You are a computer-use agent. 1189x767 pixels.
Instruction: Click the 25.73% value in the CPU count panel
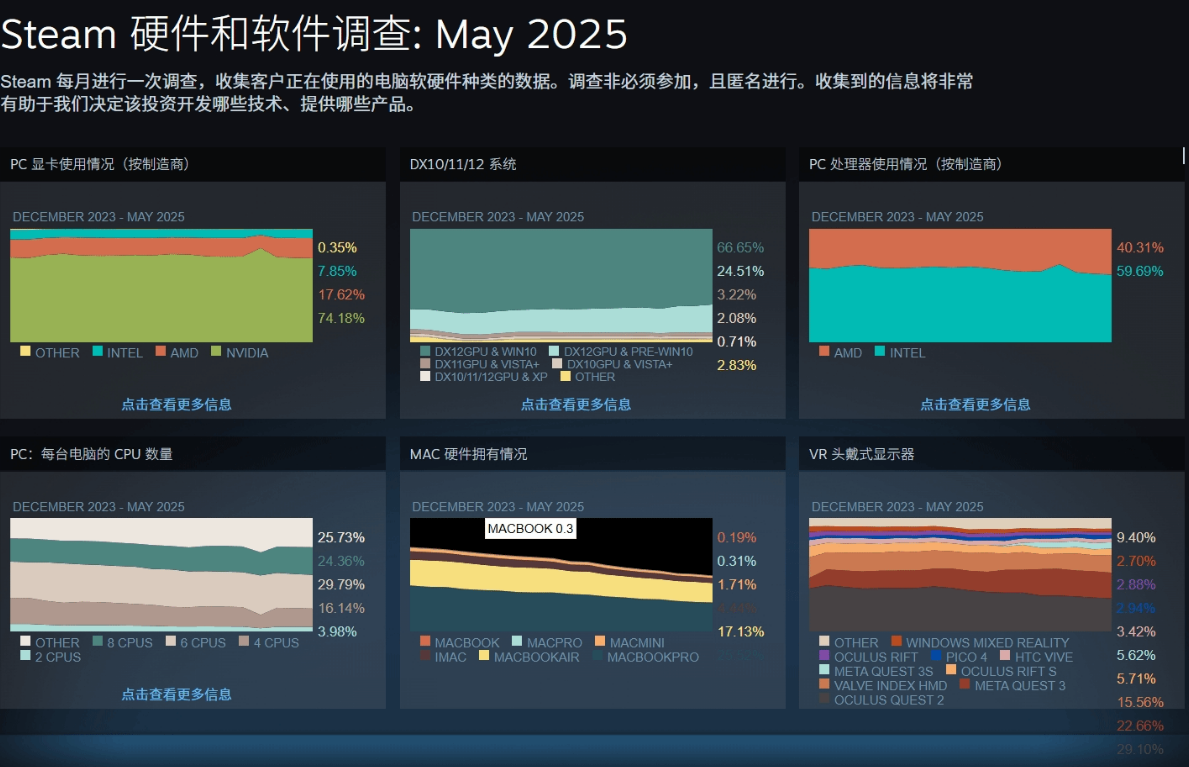coord(341,538)
